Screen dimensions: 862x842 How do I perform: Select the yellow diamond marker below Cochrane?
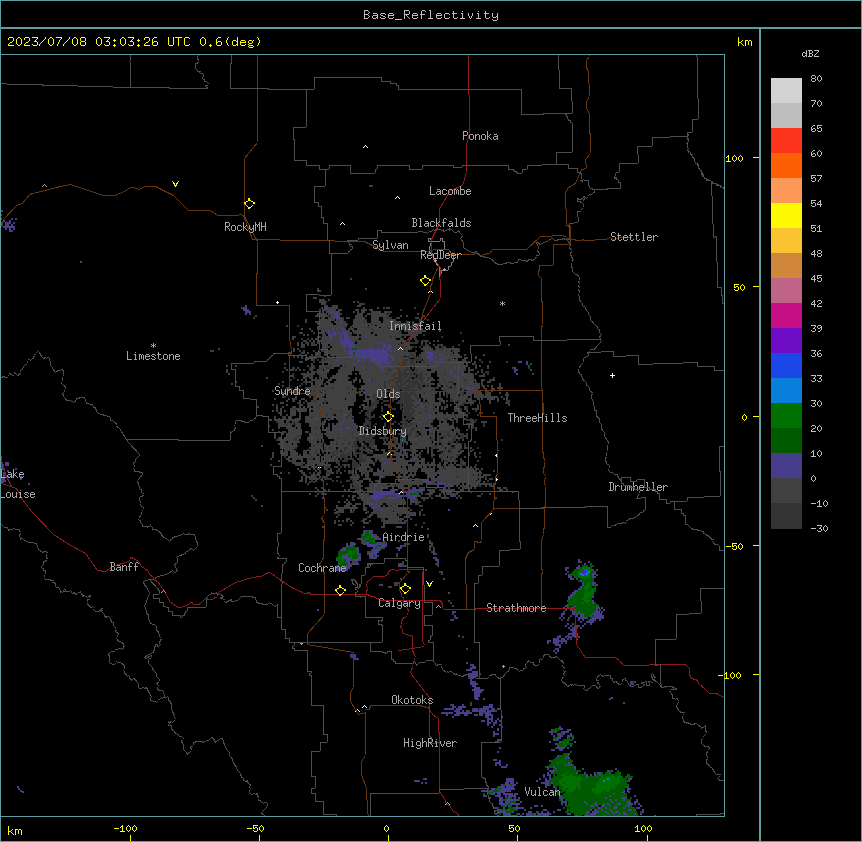340,590
